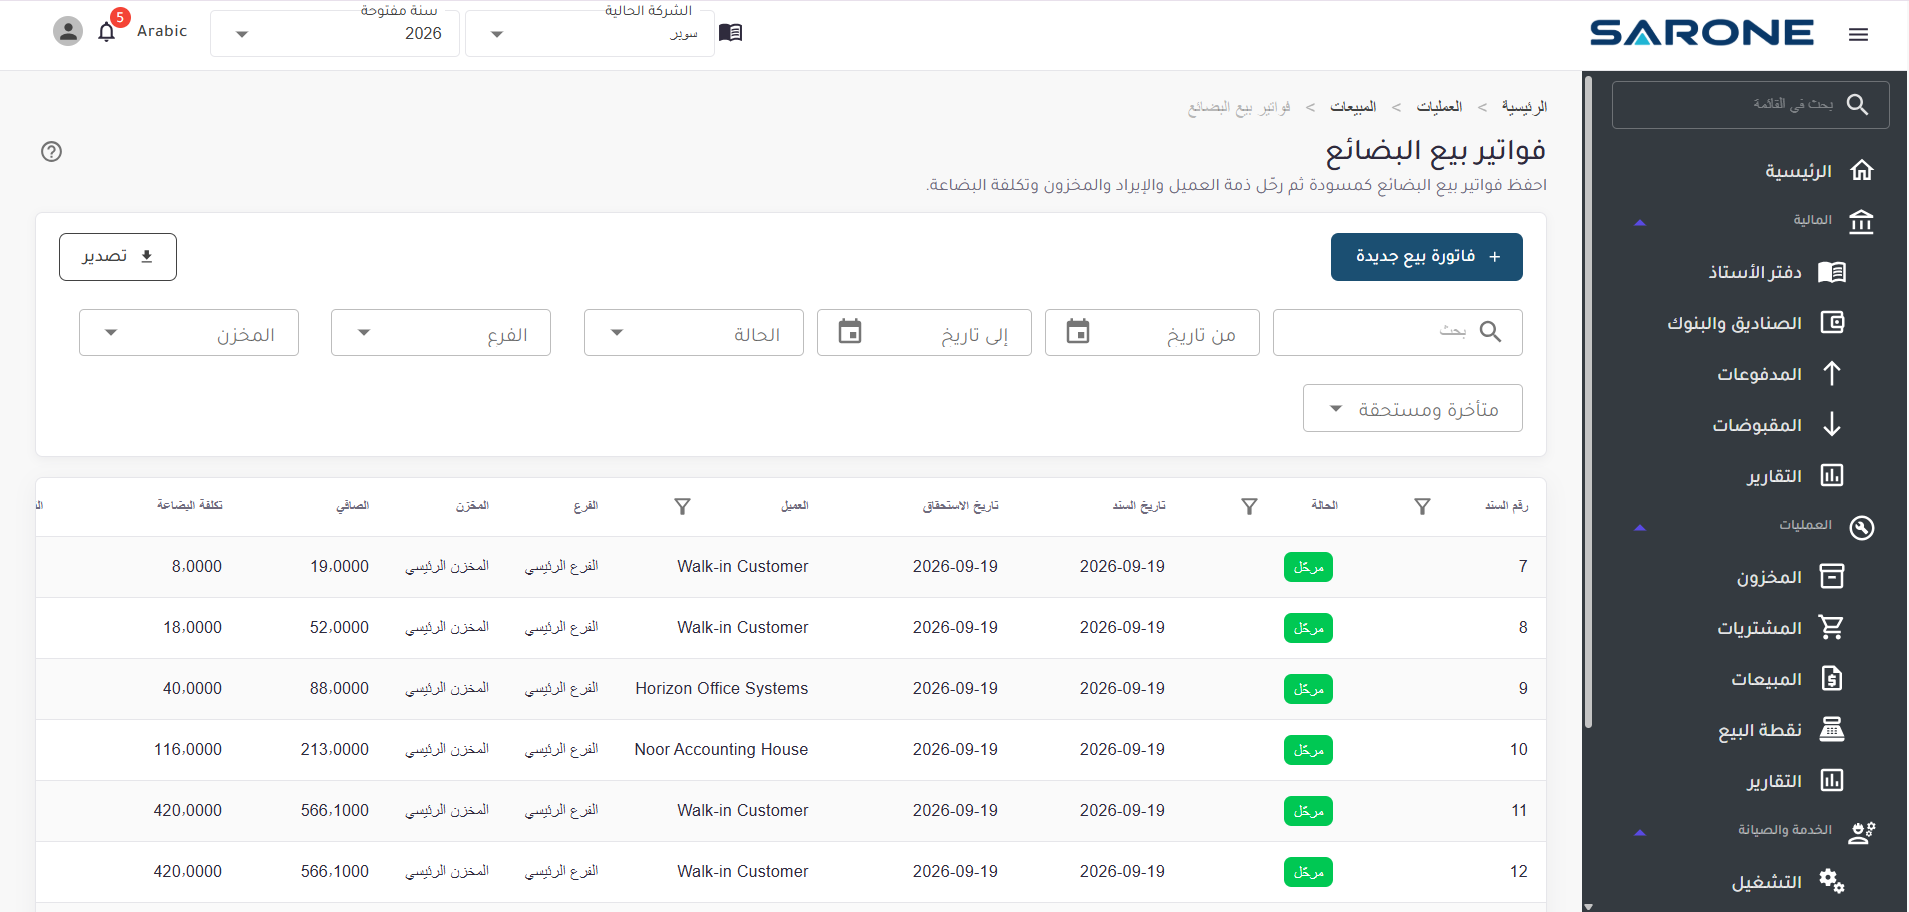Open the المخزن warehouse dropdown
Screen dimensions: 1909x912
(x=189, y=333)
